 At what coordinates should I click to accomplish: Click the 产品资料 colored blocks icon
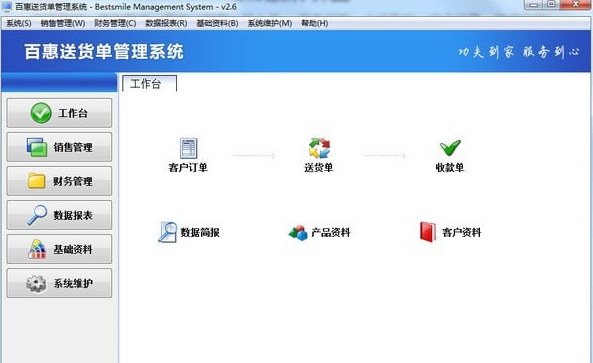coord(298,233)
